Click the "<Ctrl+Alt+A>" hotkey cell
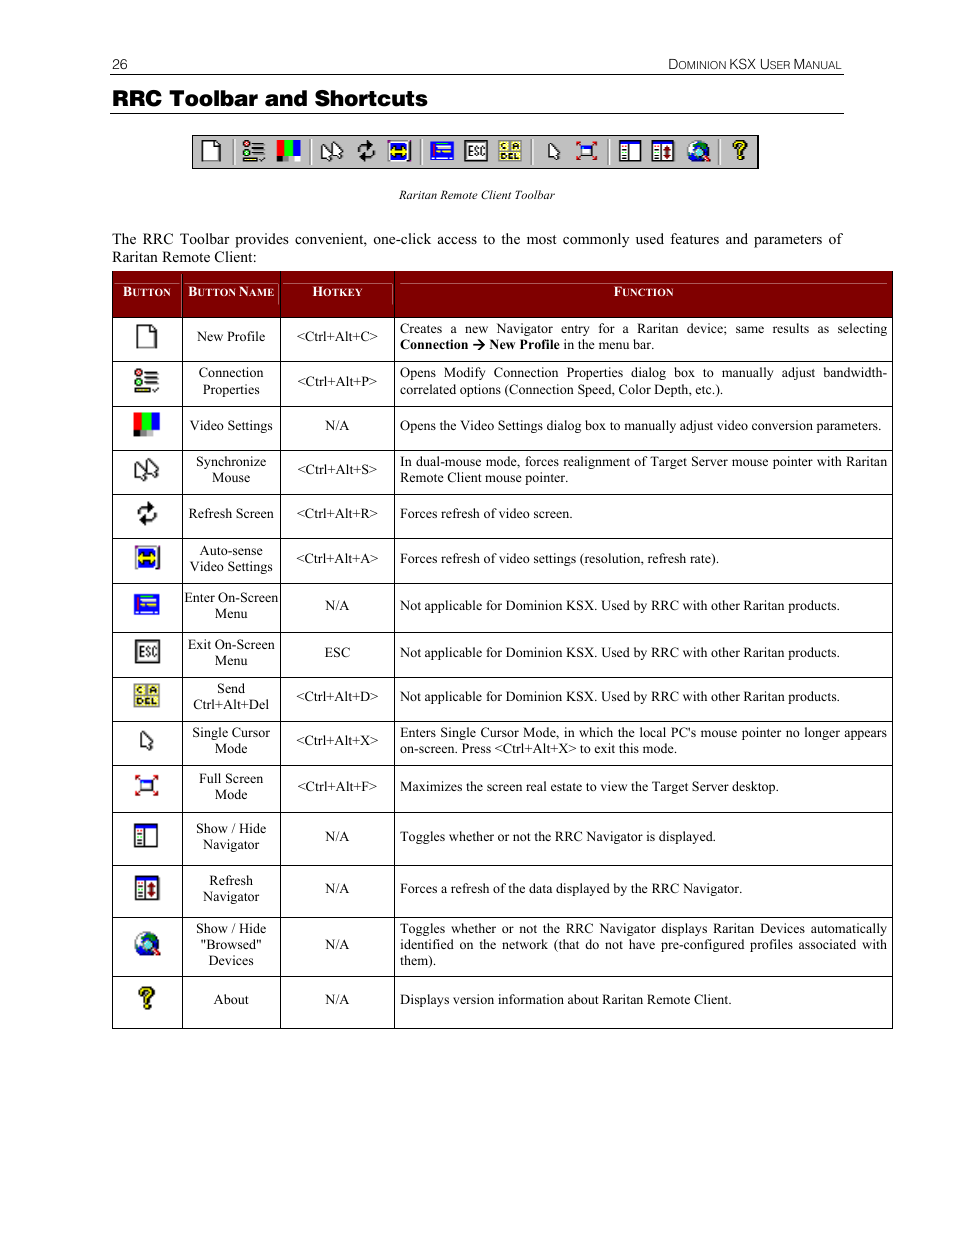 click(x=337, y=559)
